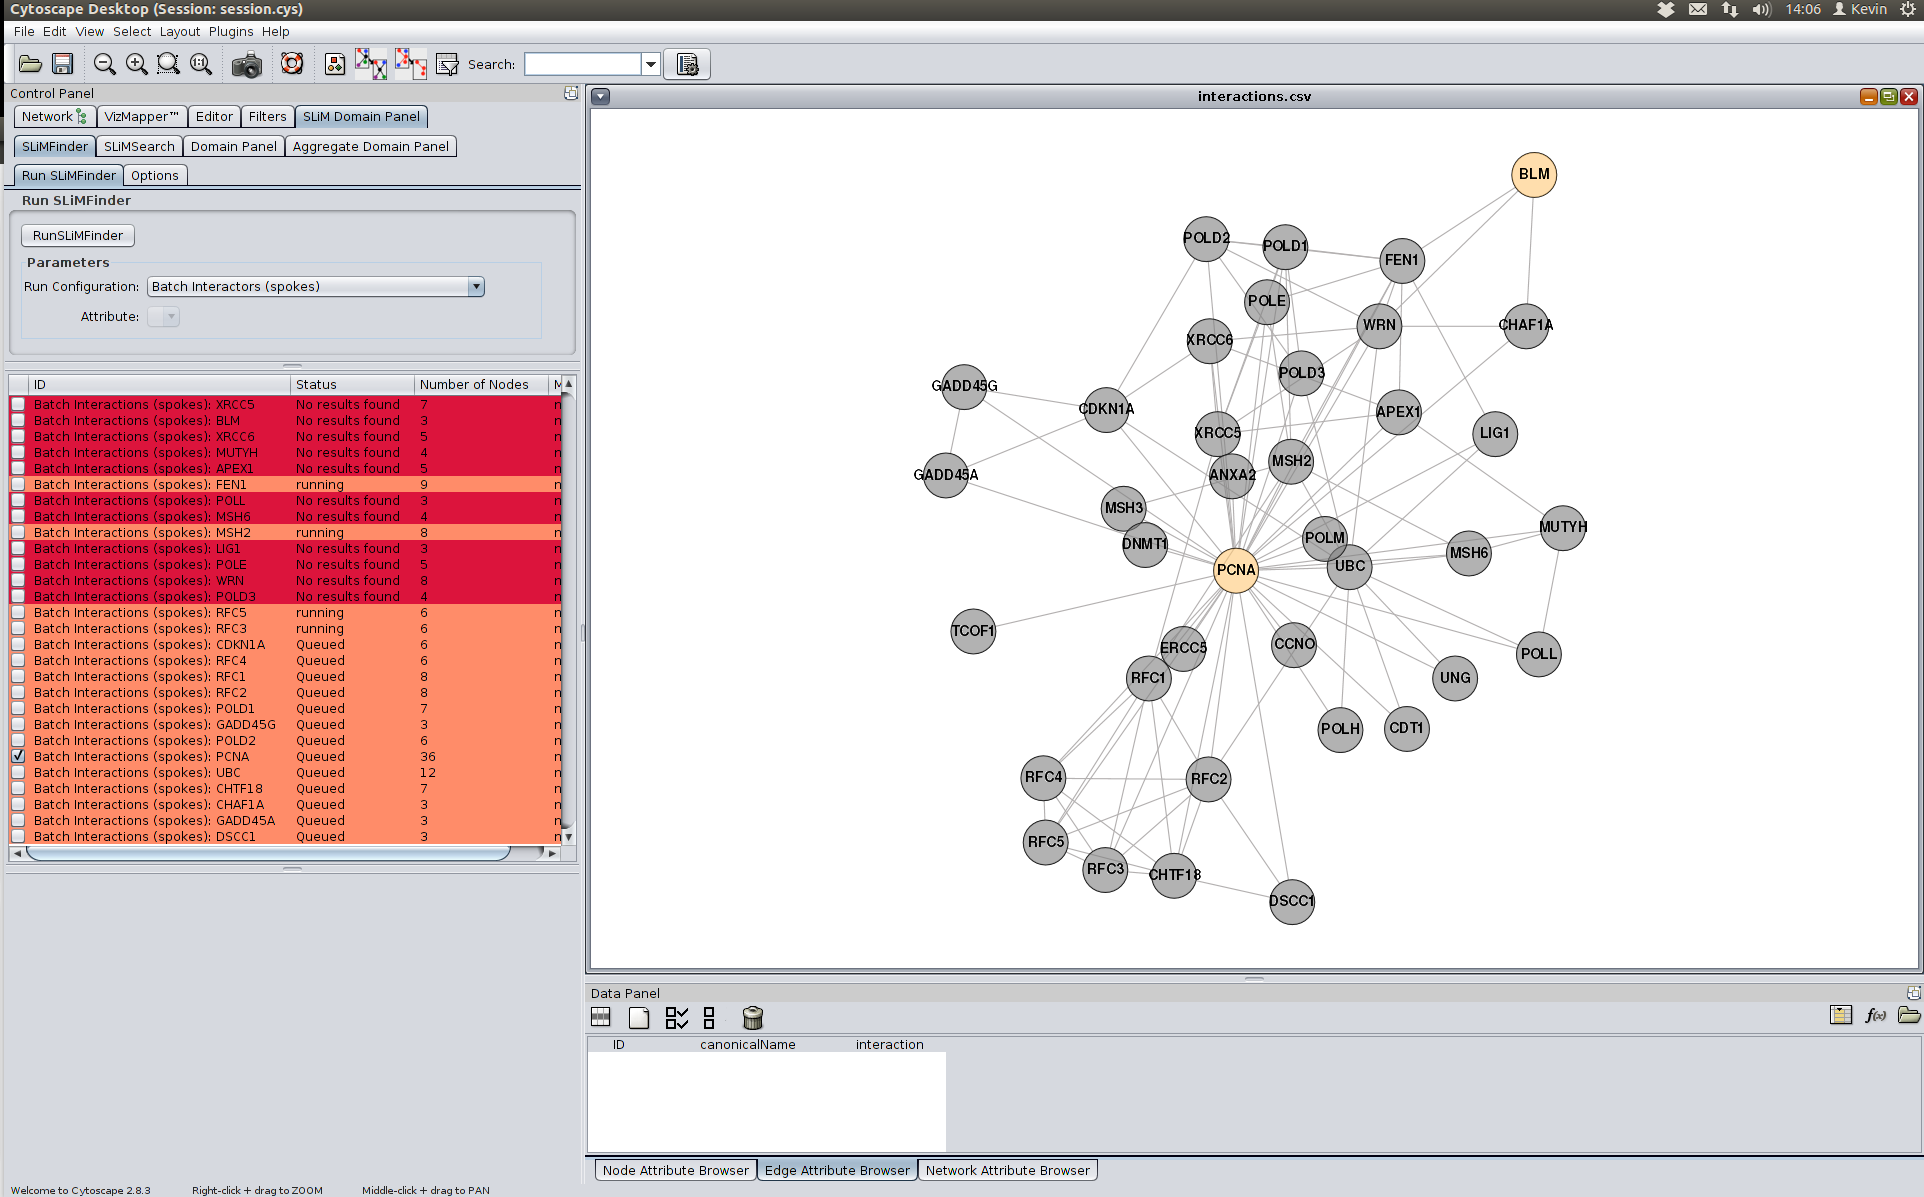Uncheck the PCNA batch interactions checkbox
The image size is (1924, 1197).
[x=18, y=756]
